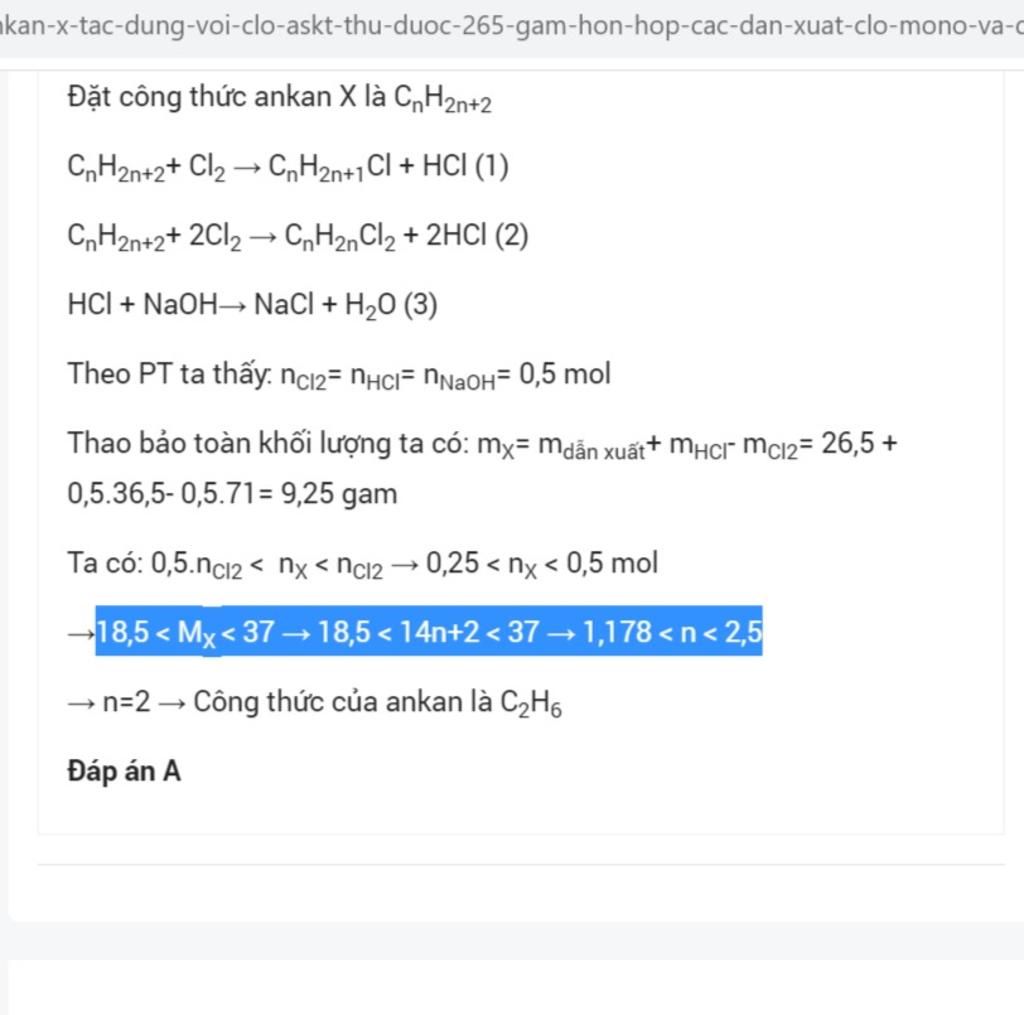Click the value '0,5 mol' after nNaOH
1024x1015 pixels.
[x=565, y=374]
